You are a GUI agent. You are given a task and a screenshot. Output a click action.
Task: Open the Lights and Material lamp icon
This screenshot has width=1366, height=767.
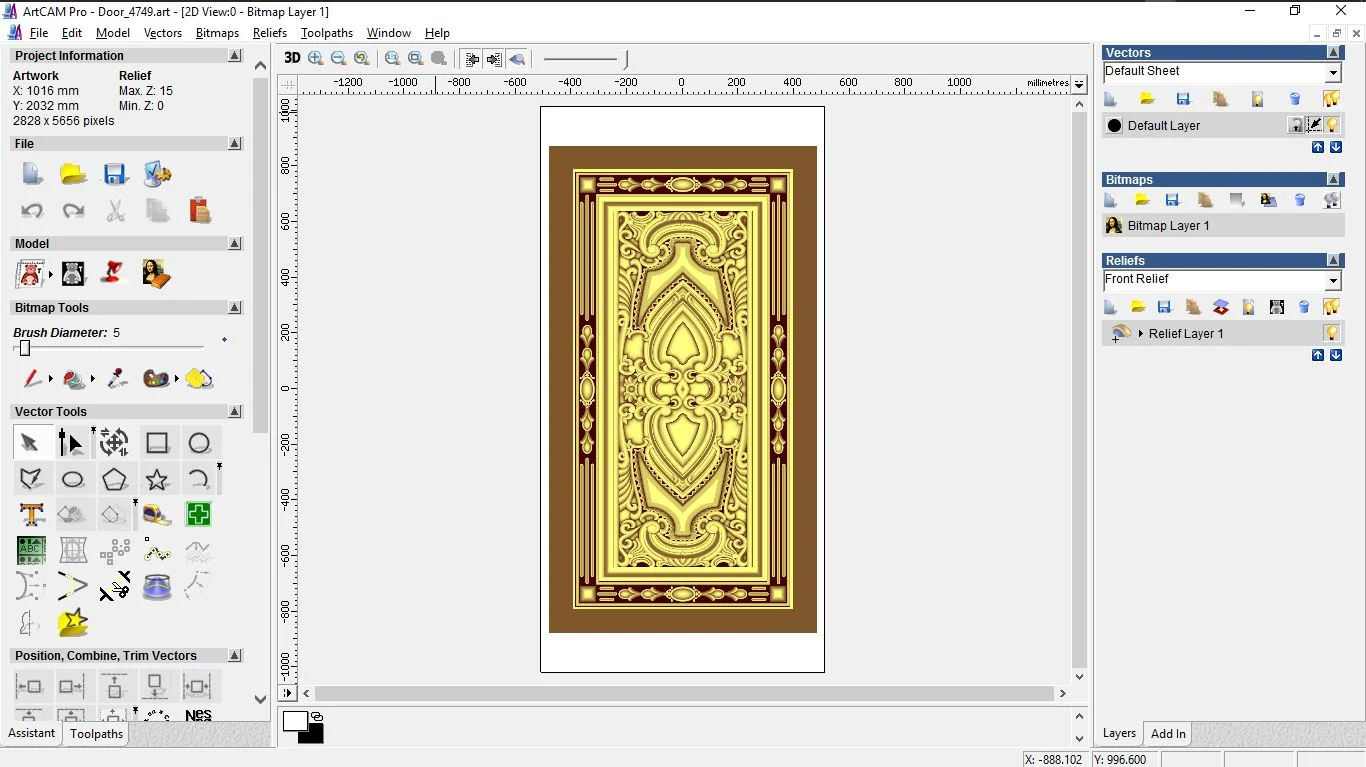114,273
